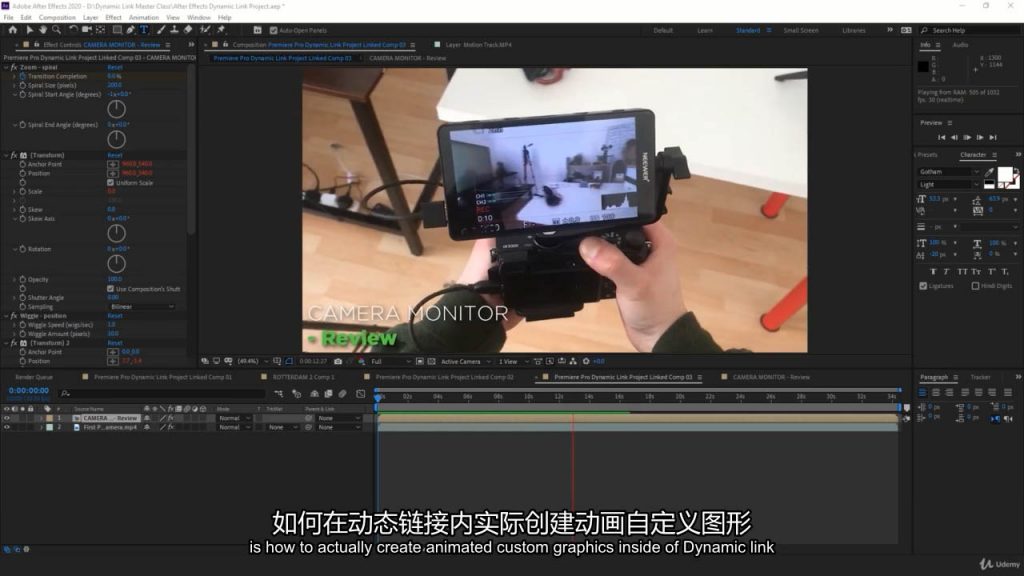Image resolution: width=1024 pixels, height=576 pixels.
Task: Open the Bilinear sampling dropdown
Action: [x=142, y=307]
